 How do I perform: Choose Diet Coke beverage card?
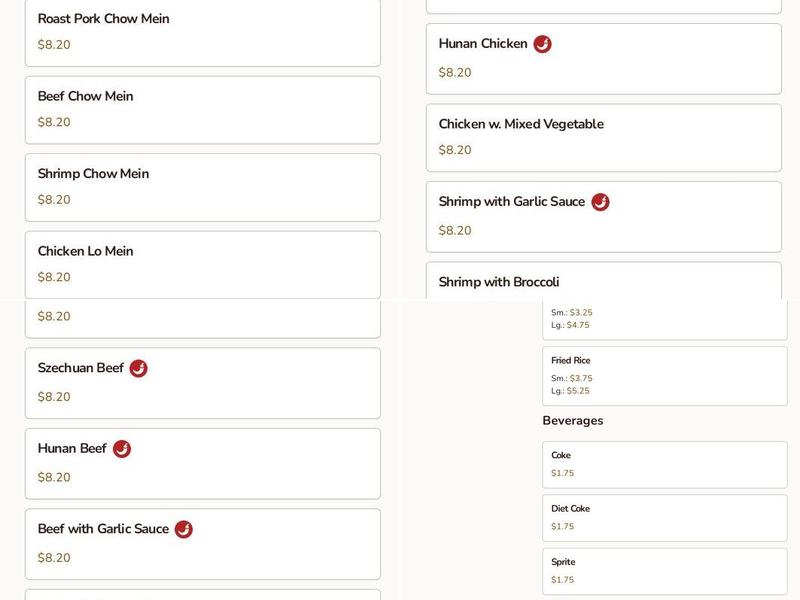coord(664,517)
